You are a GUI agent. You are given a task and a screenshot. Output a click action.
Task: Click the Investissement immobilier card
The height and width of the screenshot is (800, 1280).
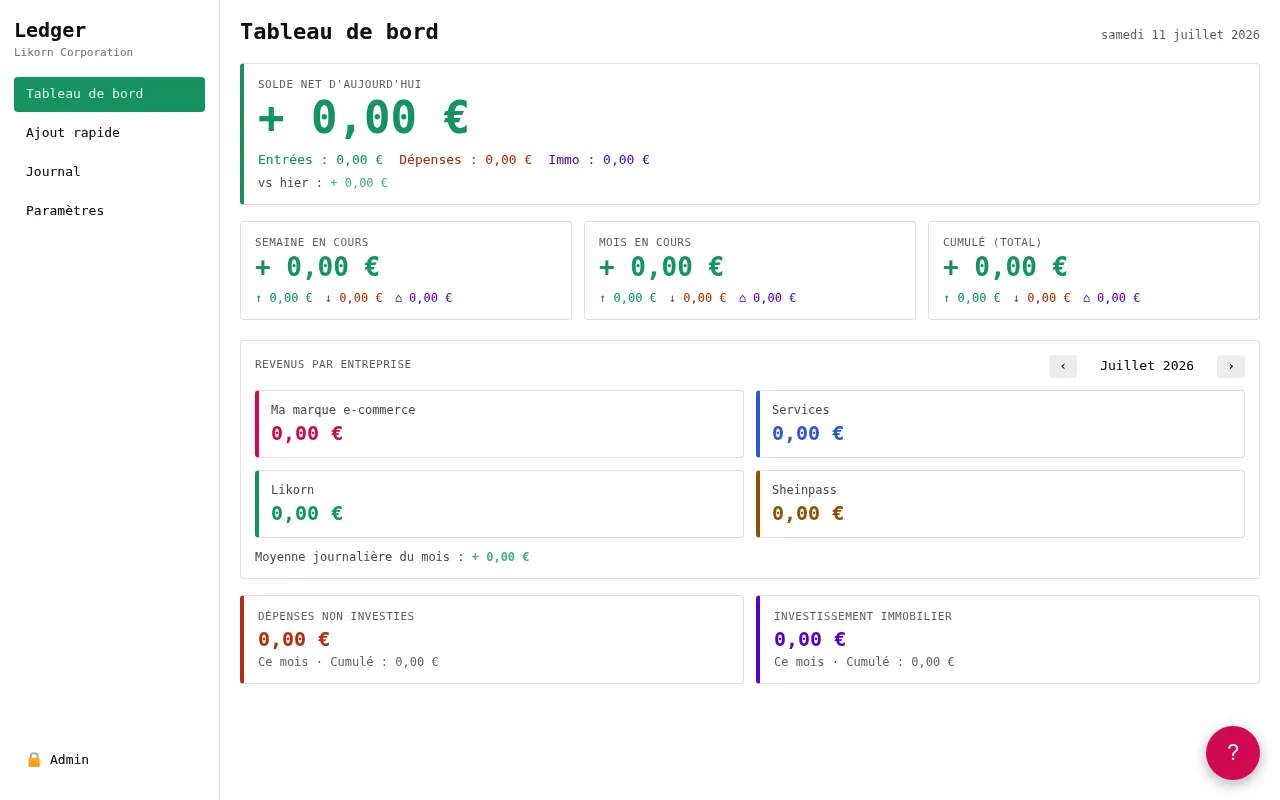click(1008, 640)
